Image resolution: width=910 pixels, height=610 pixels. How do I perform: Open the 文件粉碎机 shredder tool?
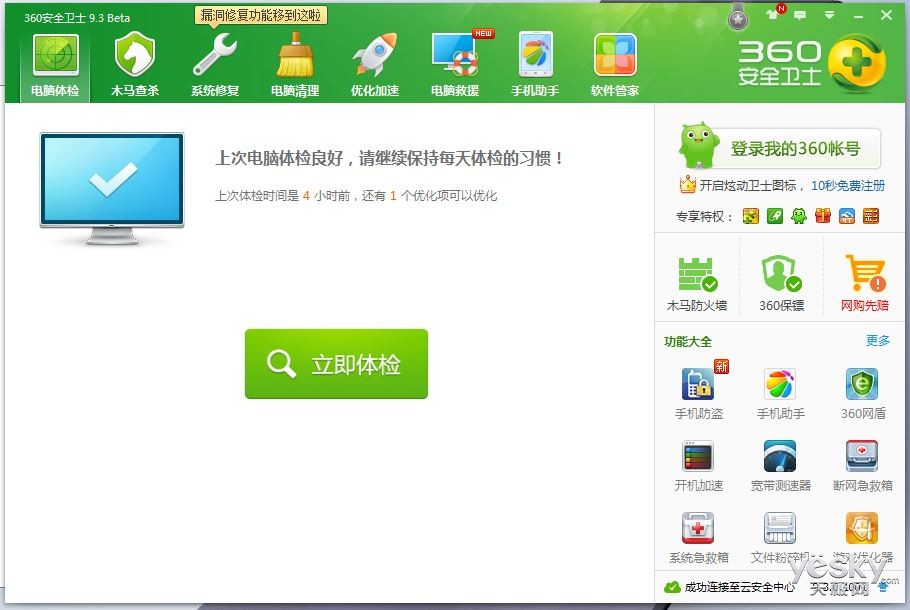coord(781,537)
